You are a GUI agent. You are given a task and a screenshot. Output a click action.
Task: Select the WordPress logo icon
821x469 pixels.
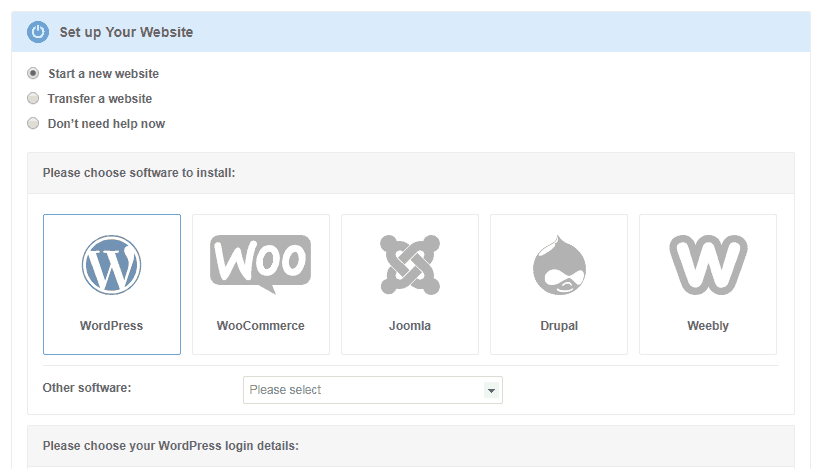click(112, 265)
